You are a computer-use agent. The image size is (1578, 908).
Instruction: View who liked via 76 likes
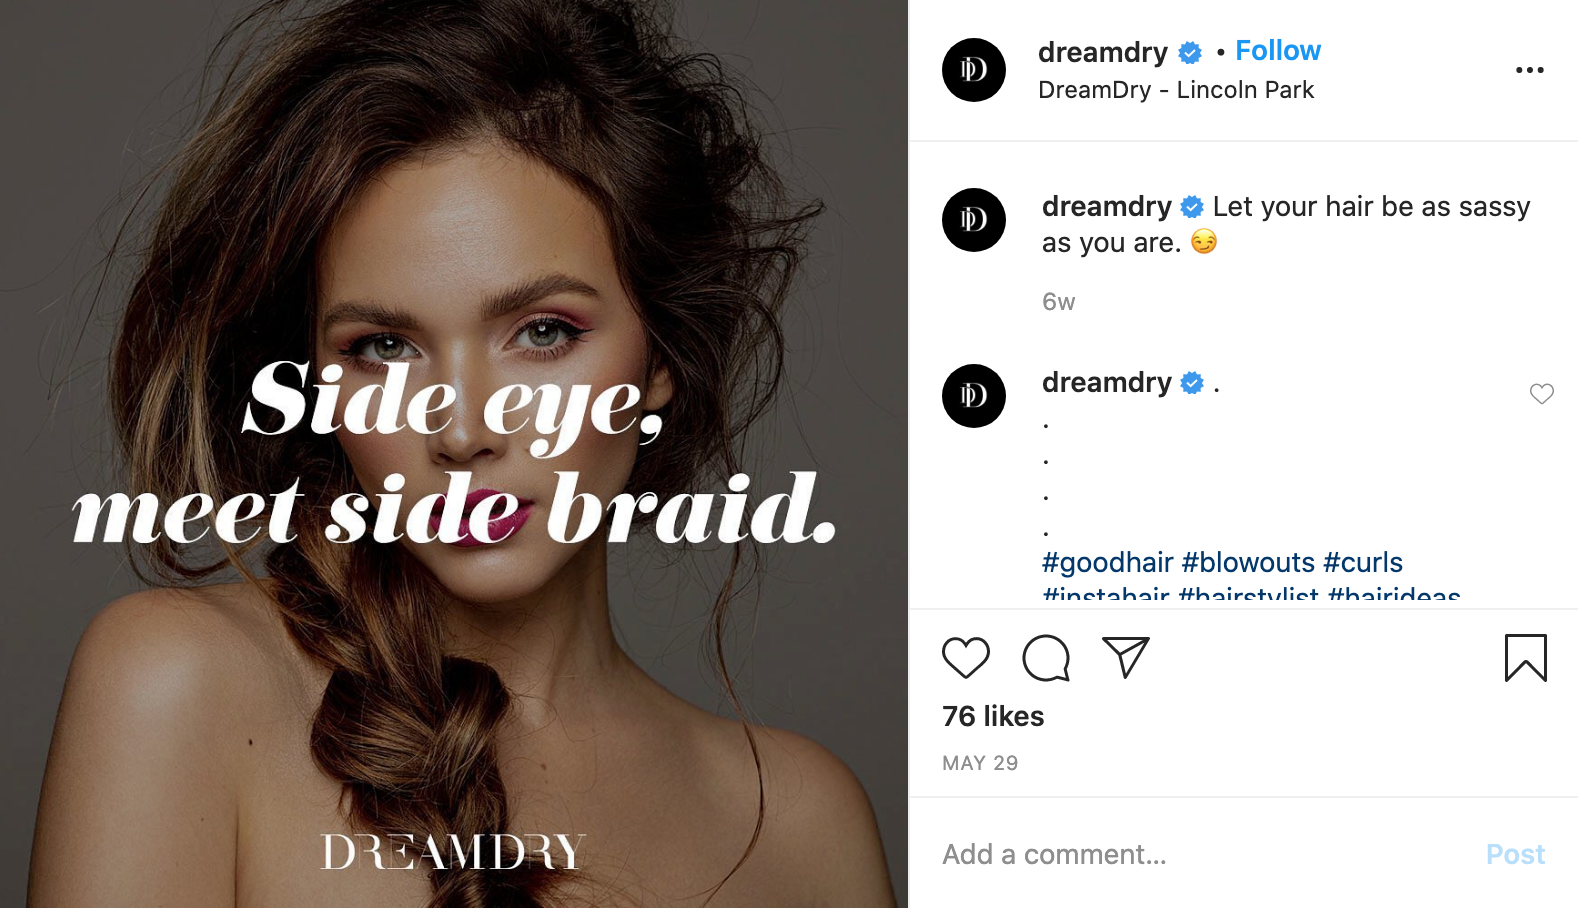click(x=993, y=716)
